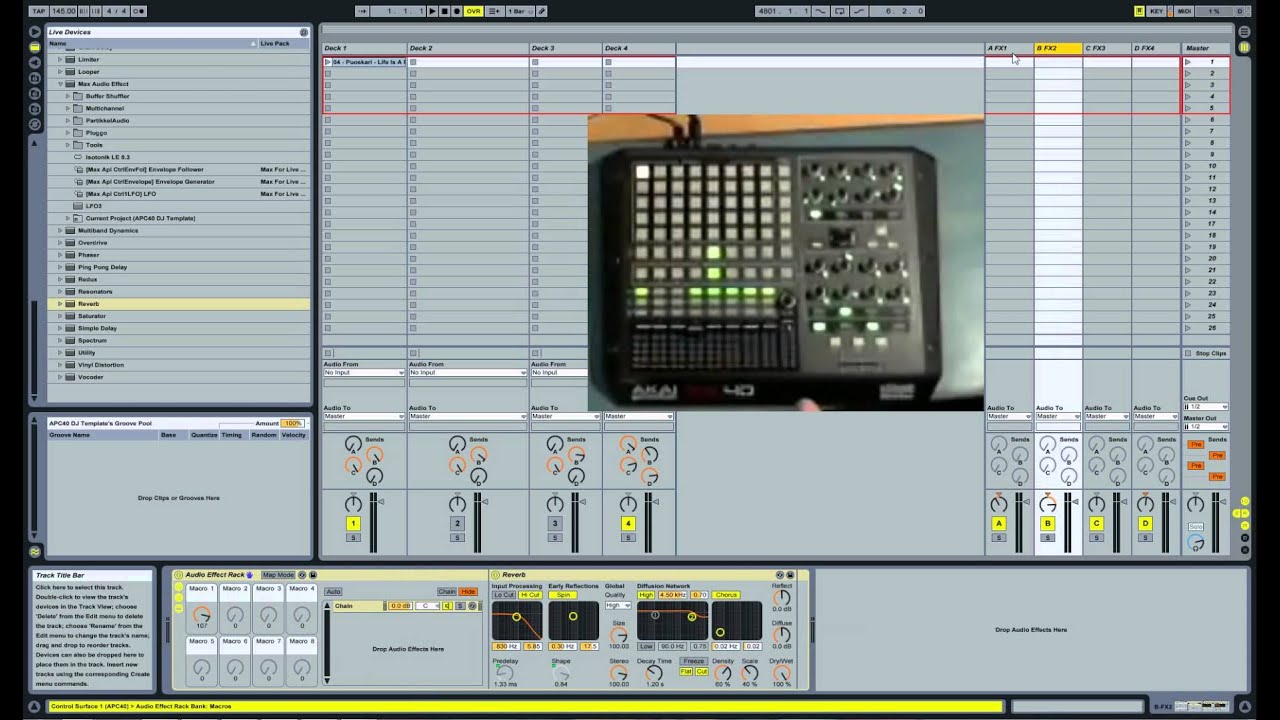Click the Hide button in rack

468,592
